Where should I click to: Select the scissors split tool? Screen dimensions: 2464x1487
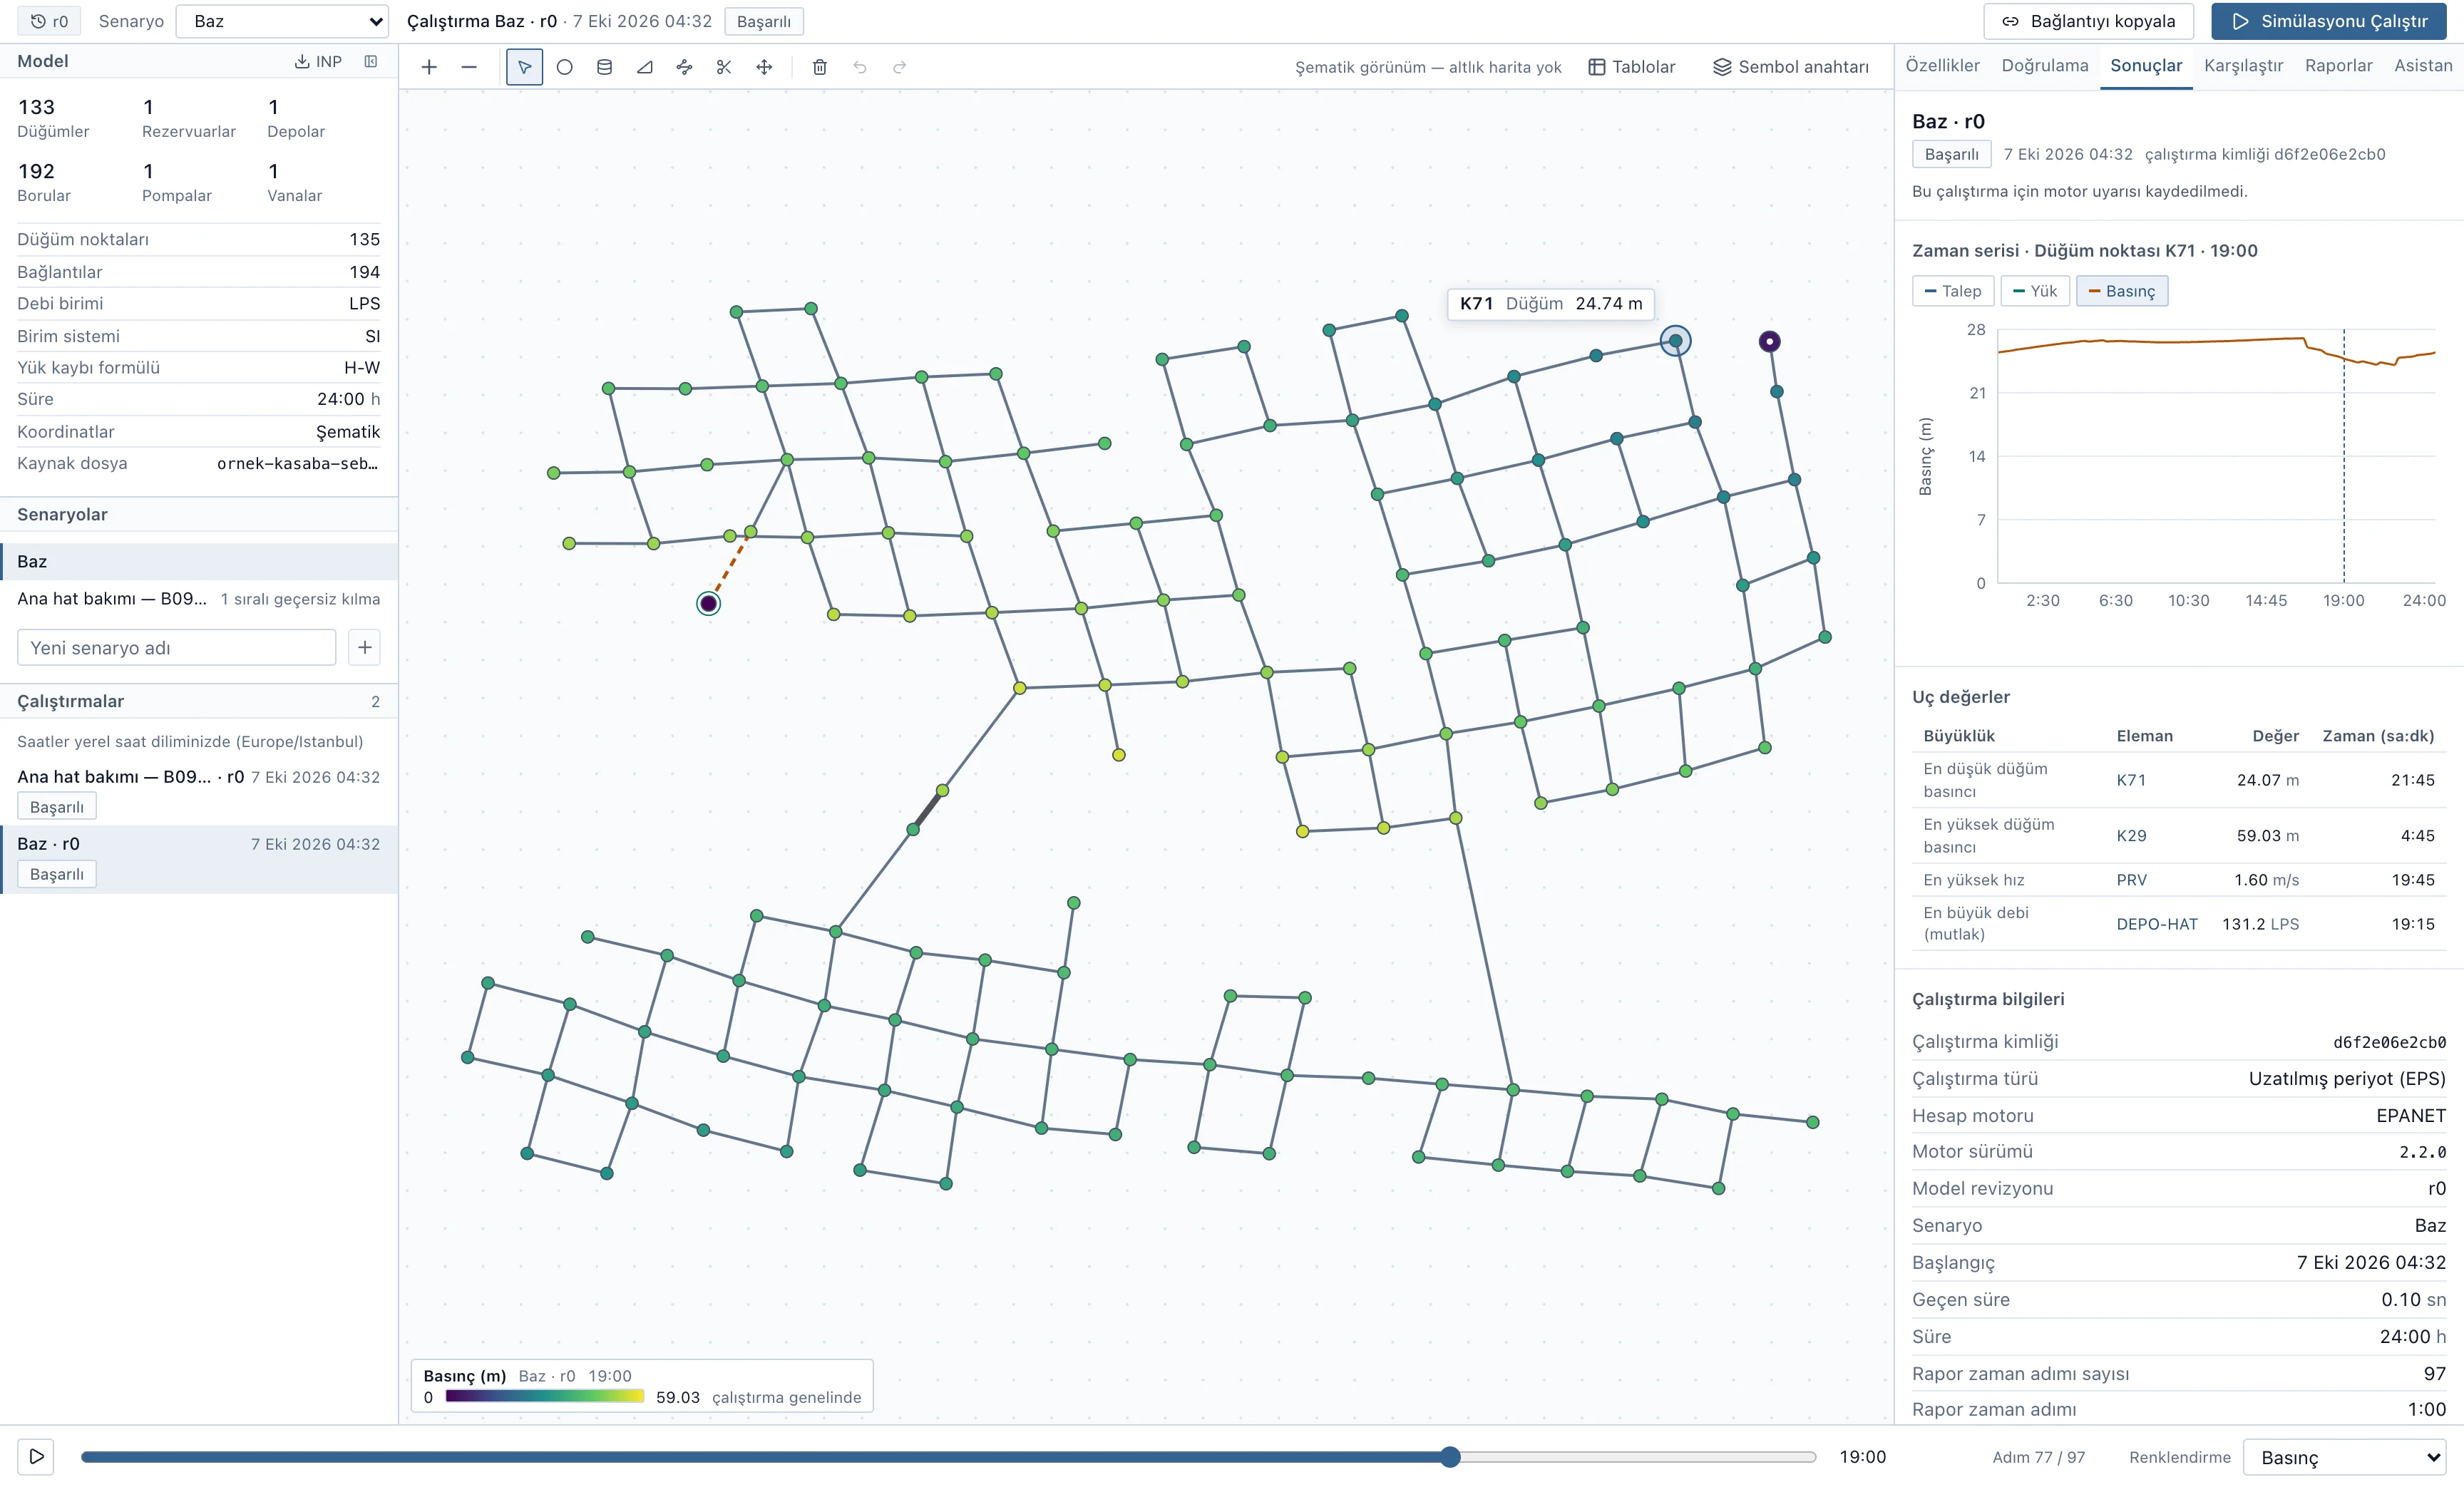724,67
